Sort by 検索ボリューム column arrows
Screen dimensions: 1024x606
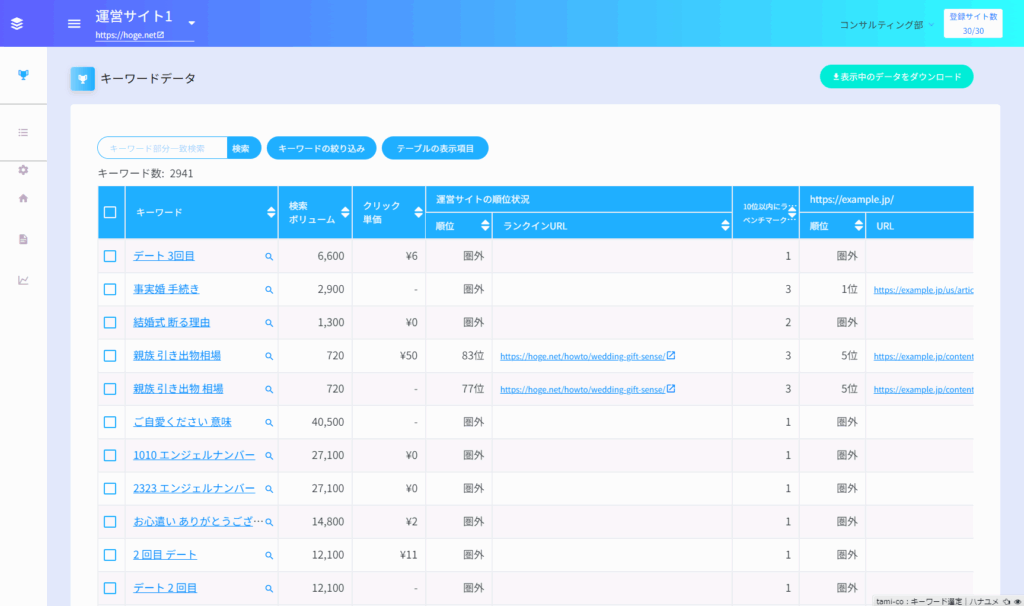click(x=345, y=212)
